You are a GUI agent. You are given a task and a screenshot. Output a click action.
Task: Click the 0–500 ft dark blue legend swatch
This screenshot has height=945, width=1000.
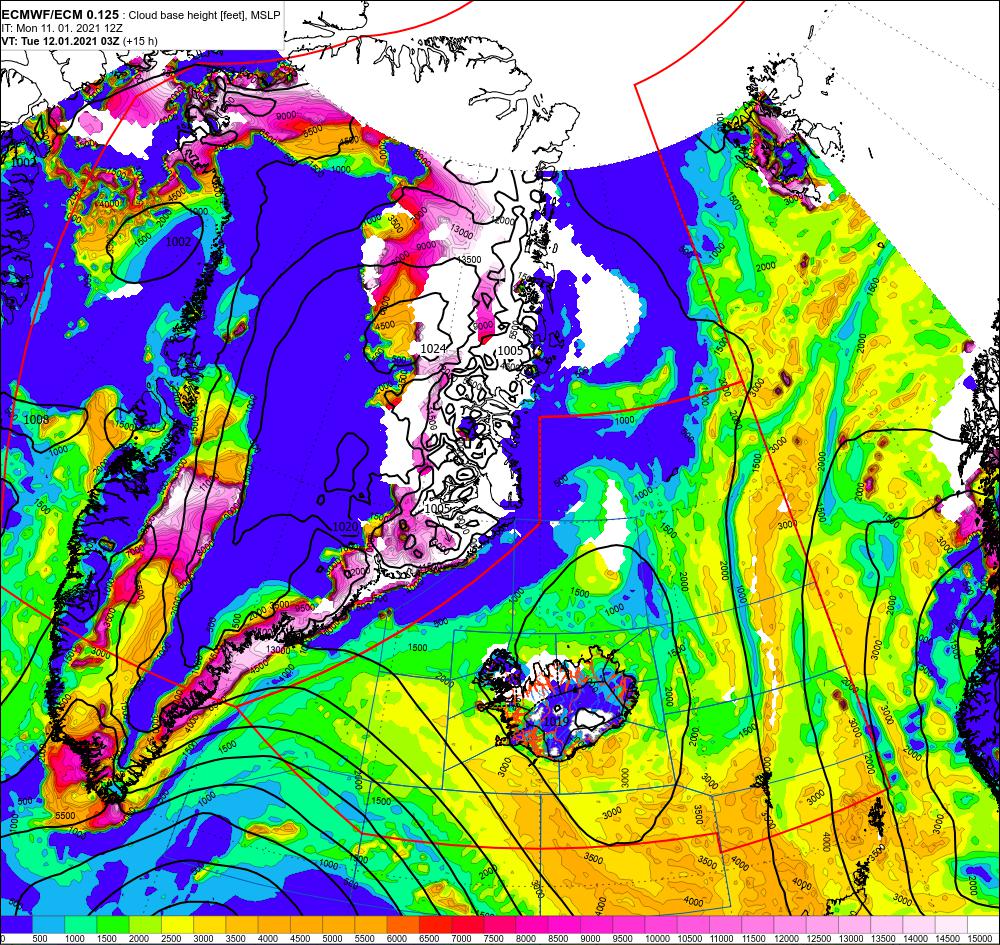[16, 924]
